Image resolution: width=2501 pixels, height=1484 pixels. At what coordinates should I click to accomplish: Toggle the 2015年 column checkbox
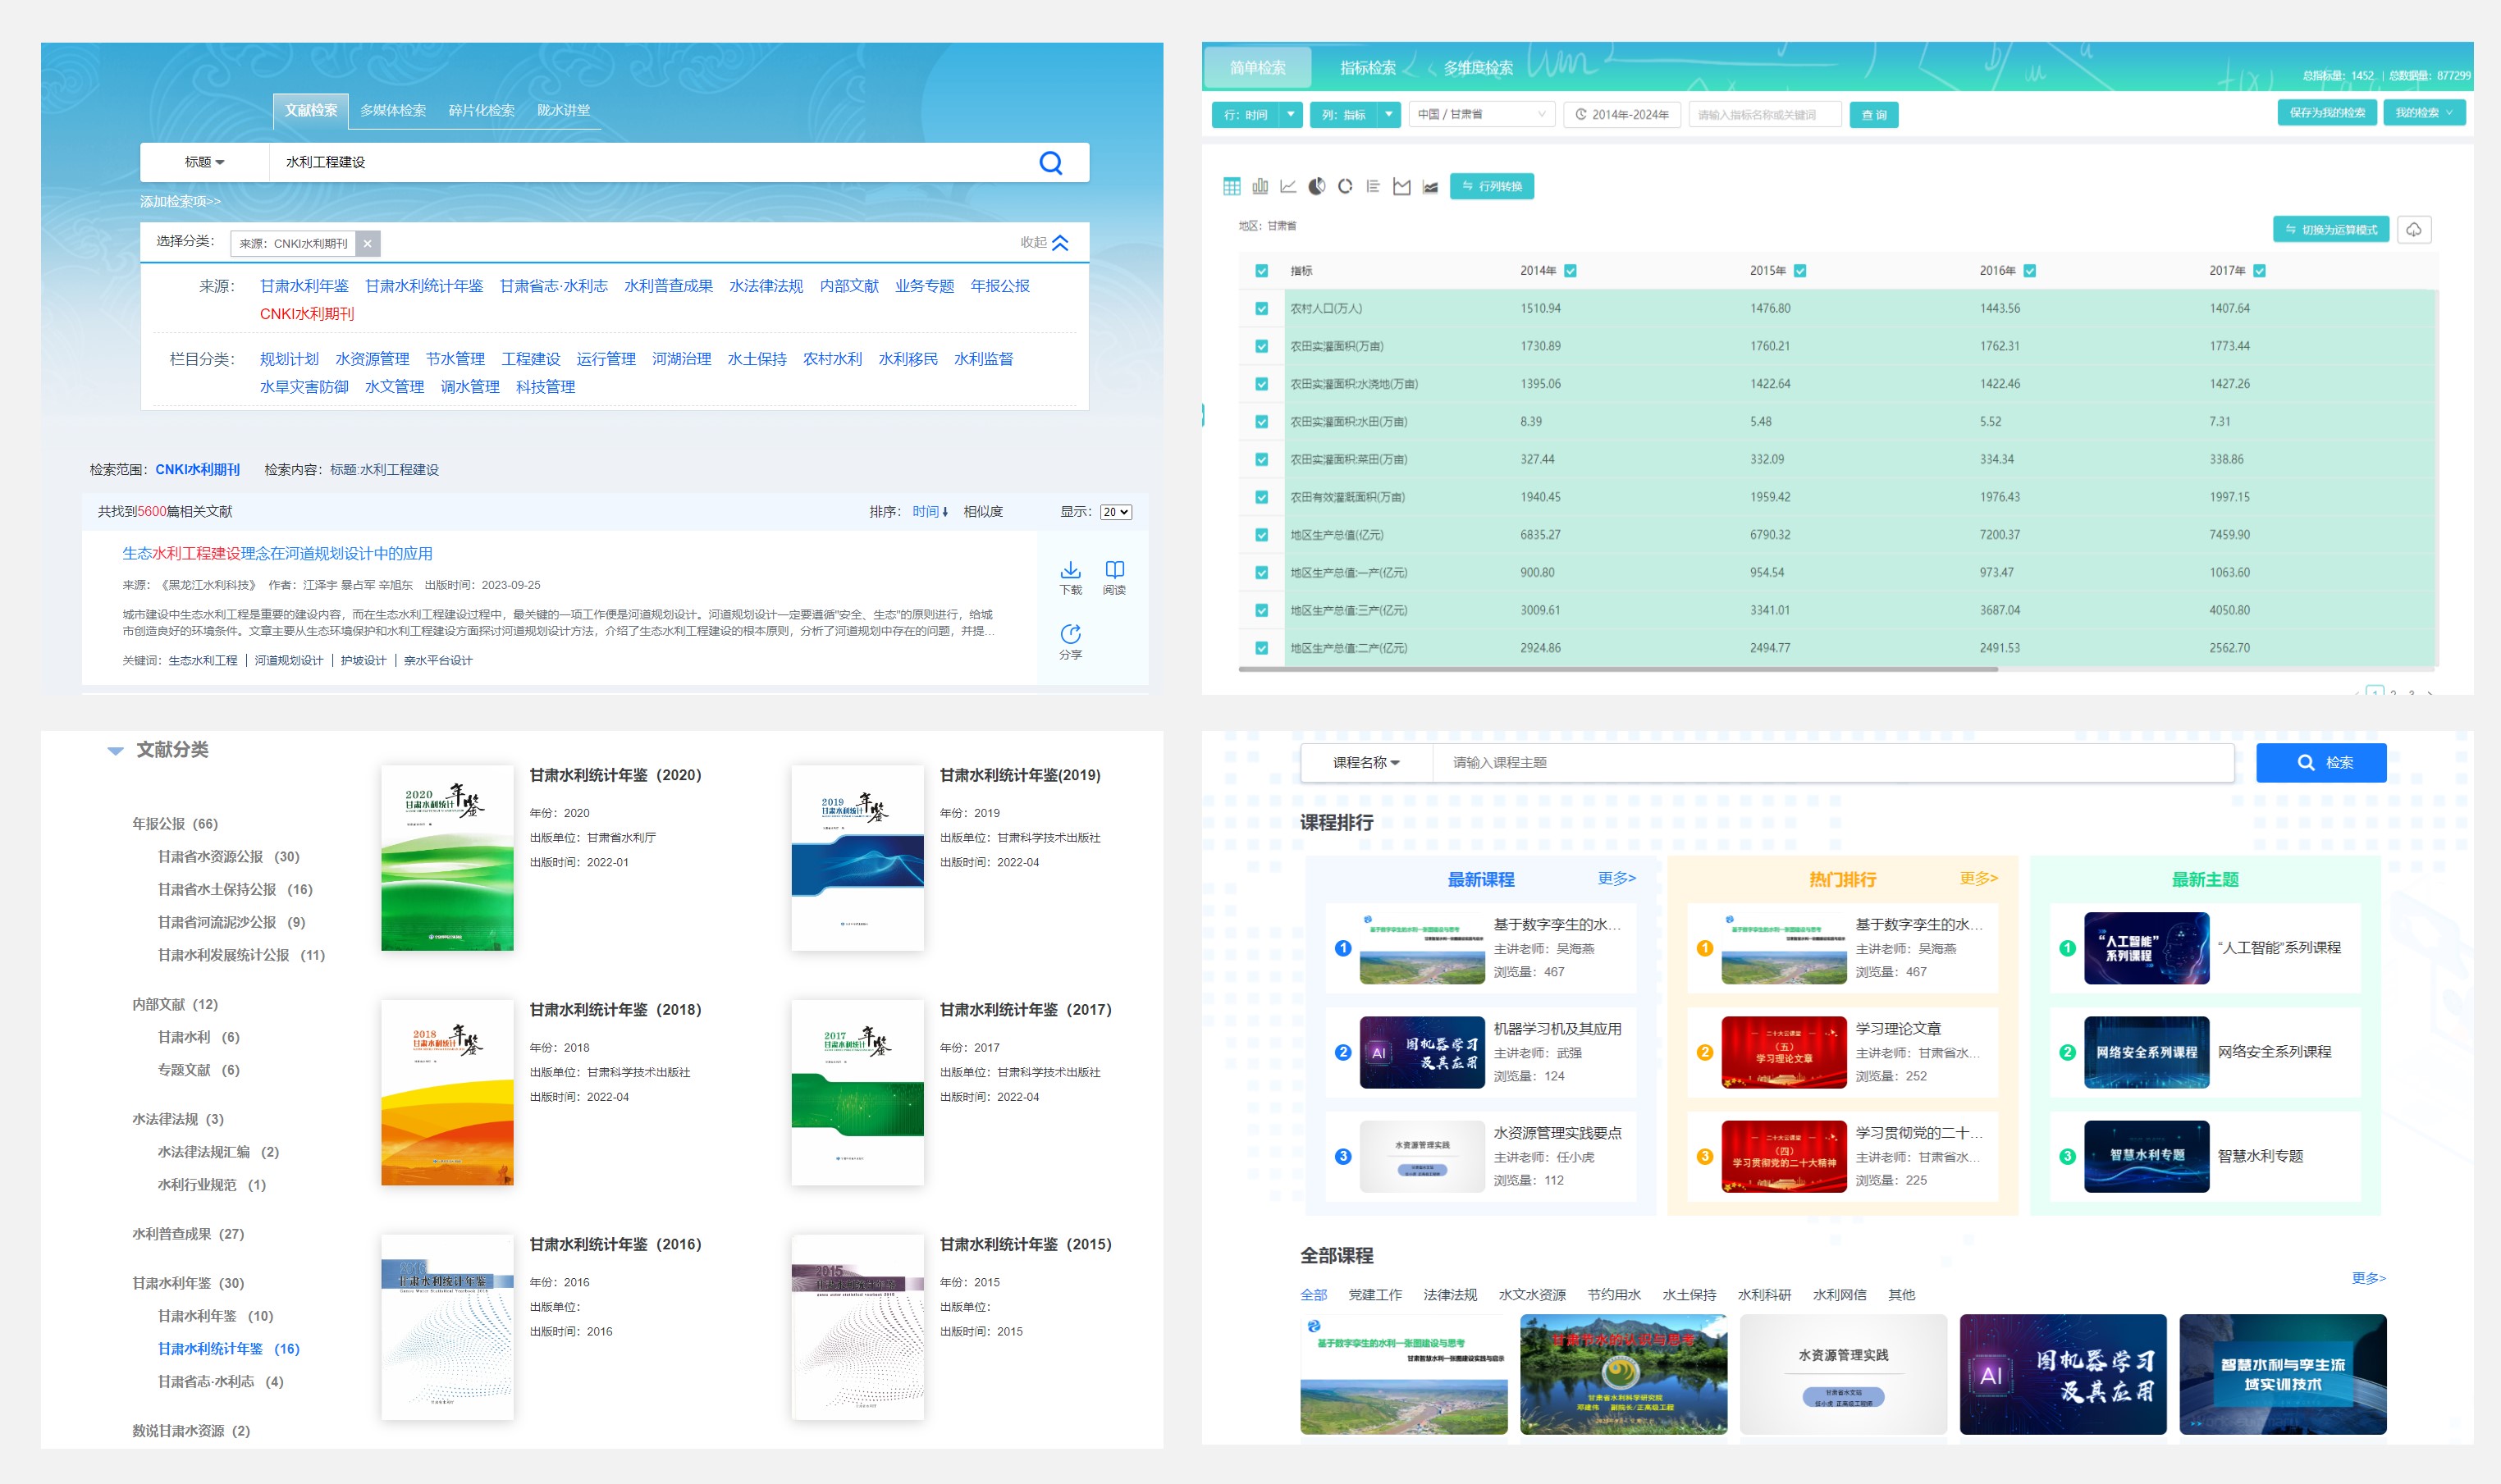1800,271
